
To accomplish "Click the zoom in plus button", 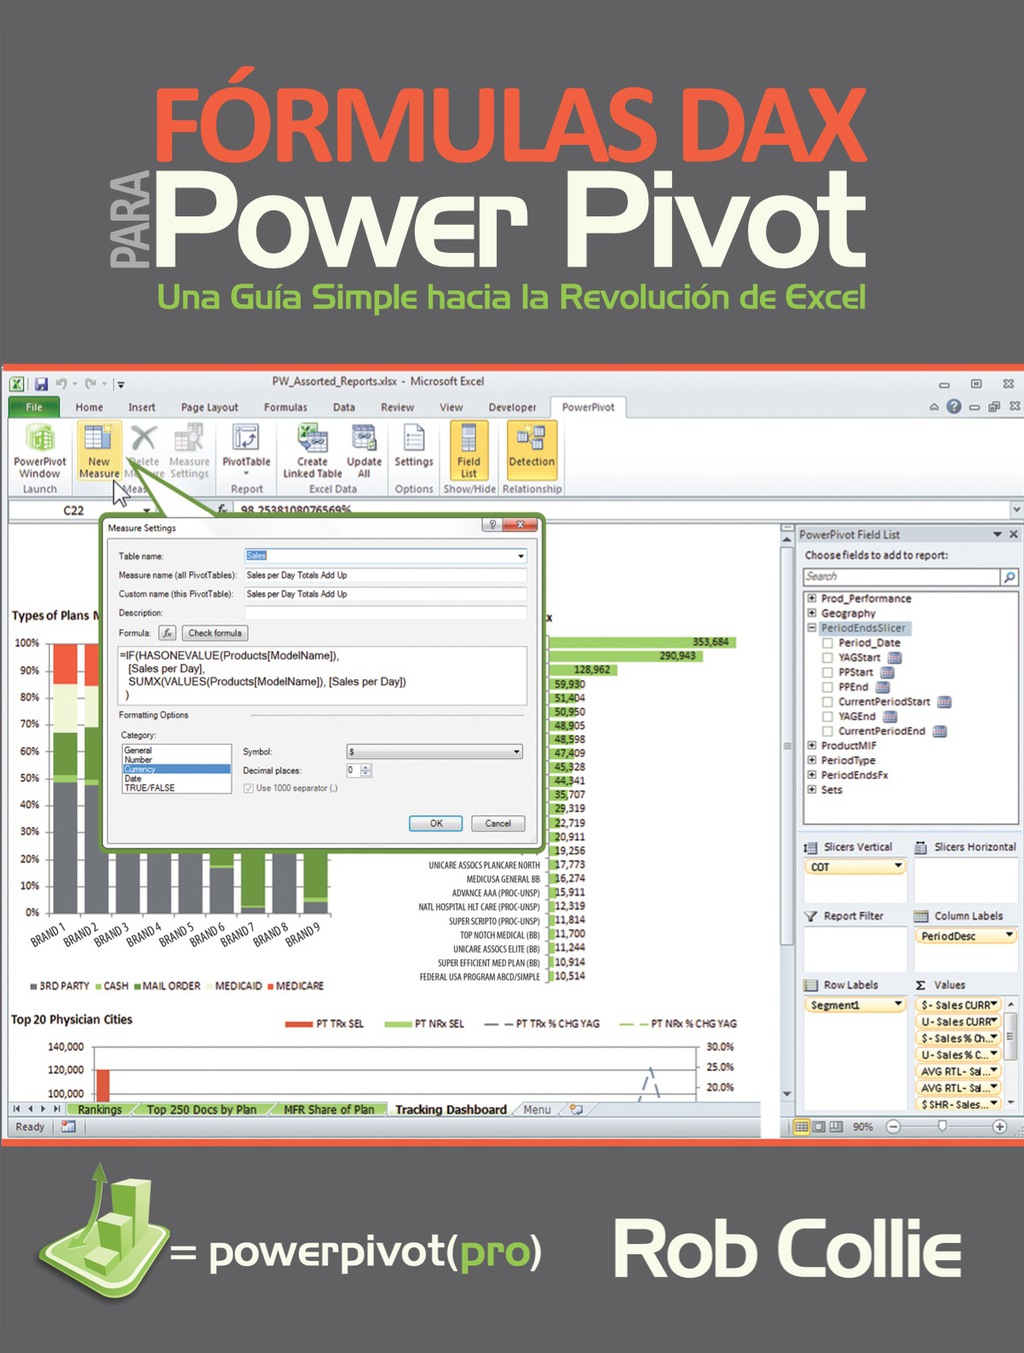I will [999, 1127].
